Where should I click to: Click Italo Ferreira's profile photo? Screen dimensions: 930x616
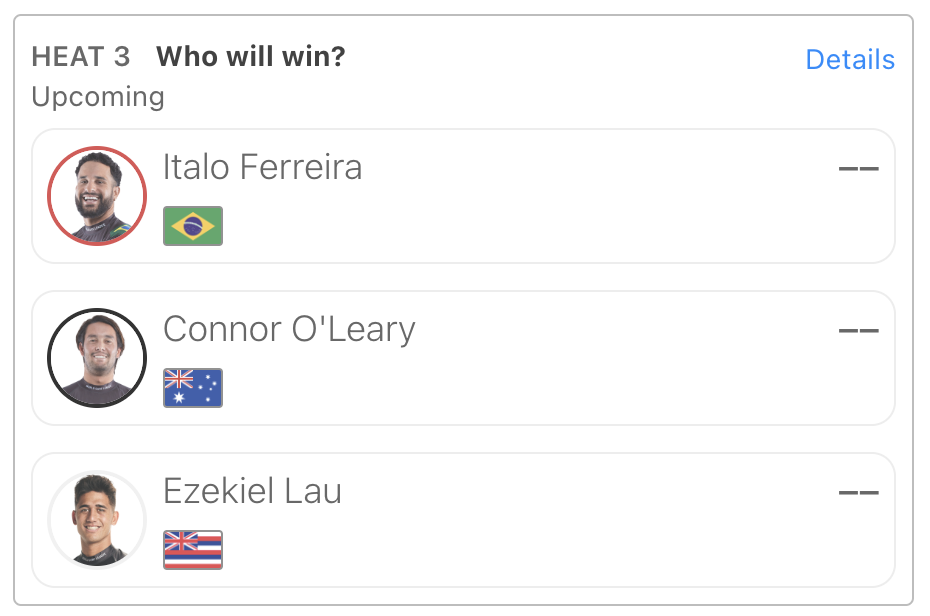97,196
